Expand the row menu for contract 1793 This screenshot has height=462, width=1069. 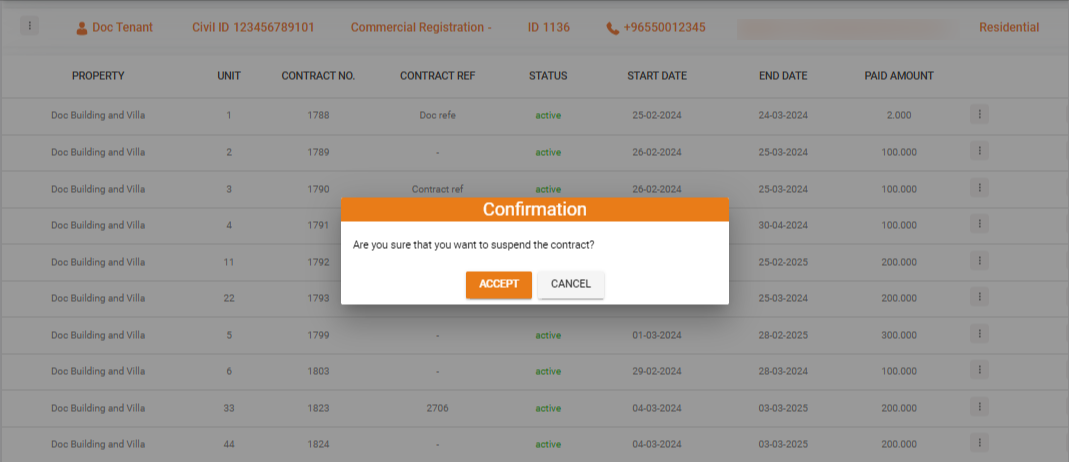tap(979, 298)
